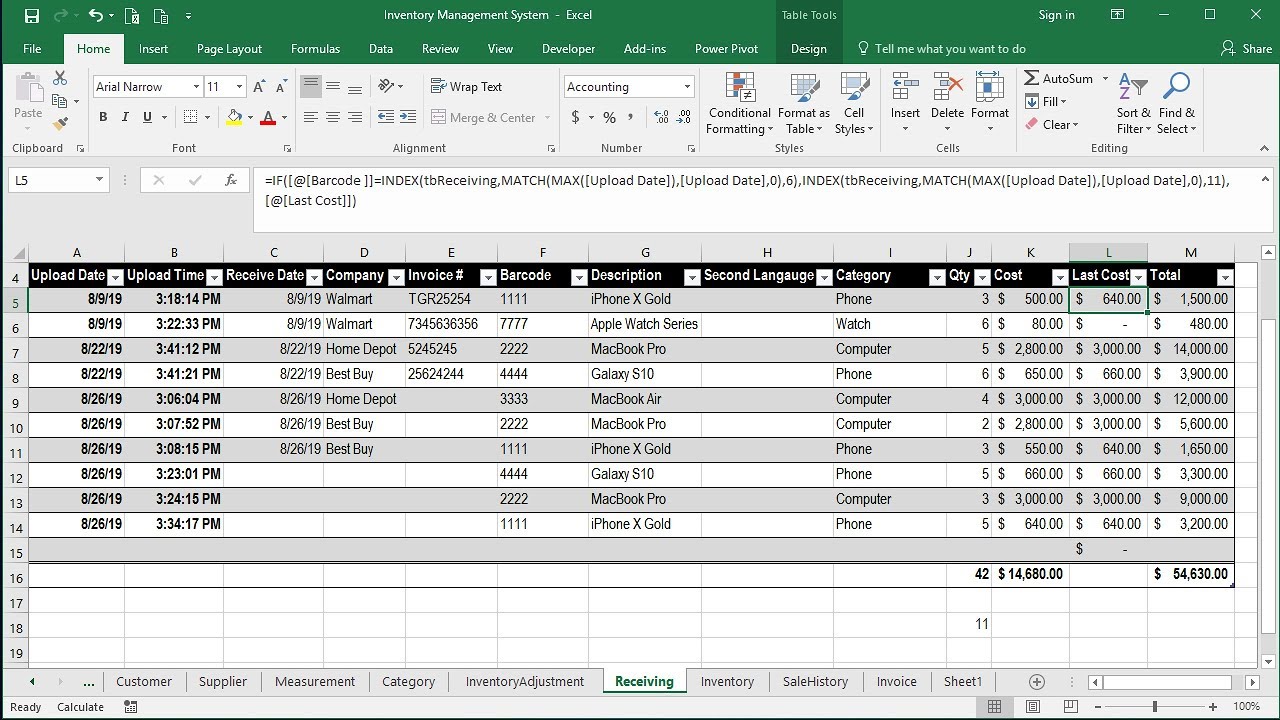Viewport: 1280px width, 720px height.
Task: Top align cell contents
Action: tap(311, 86)
